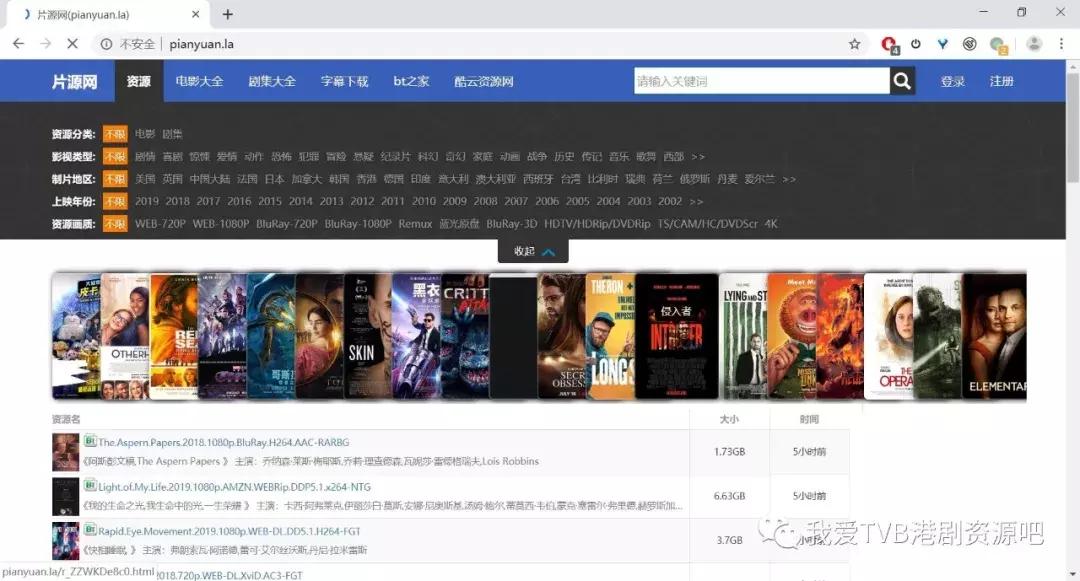The height and width of the screenshot is (581, 1080).
Task: Collapse the filter panel with 收起
Action: pyautogui.click(x=533, y=251)
